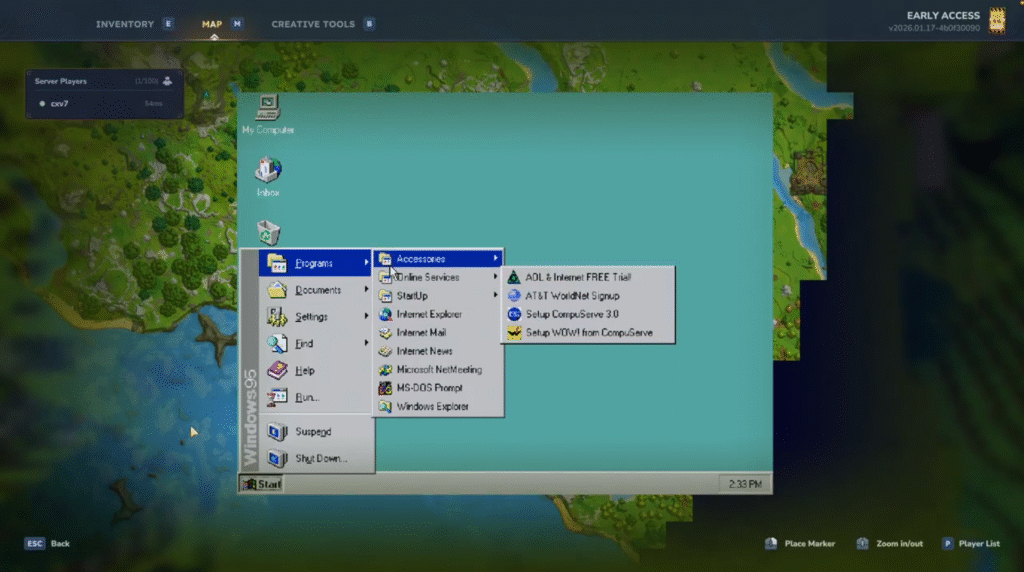
Task: Click the MS-DOS Prompt text label
Action: click(430, 388)
